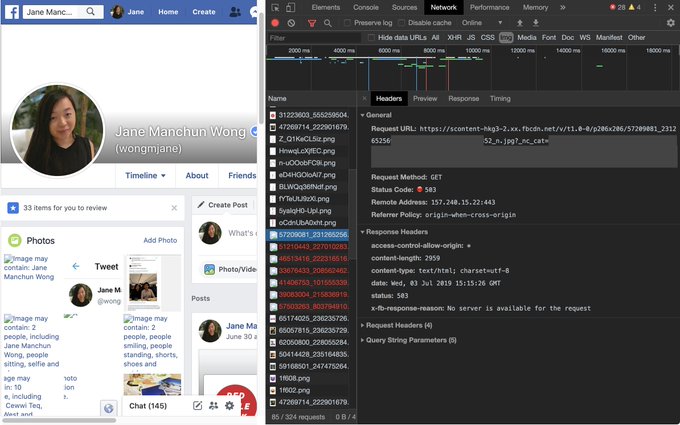
Task: Click the network timeline overview near 8000 ms
Action: click(x=434, y=50)
